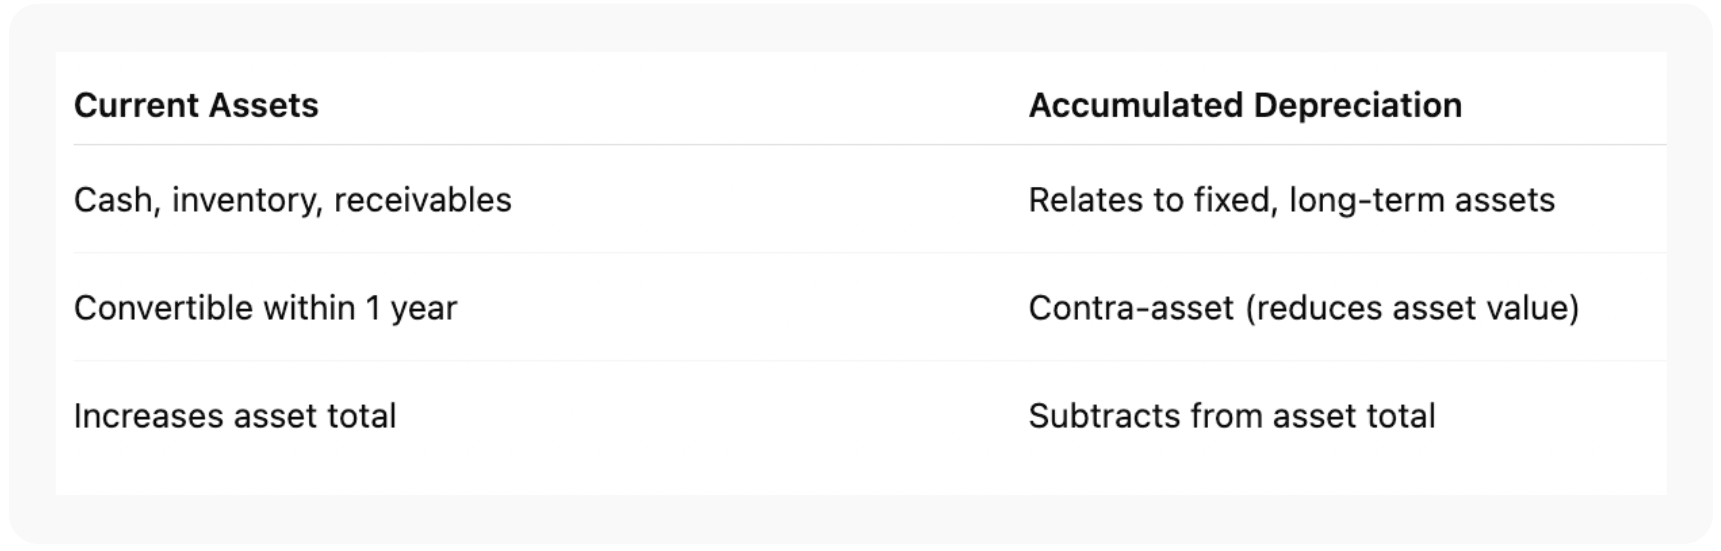Select the "Convertible within 1 year" cell
This screenshot has height=551, width=1721.
(265, 308)
